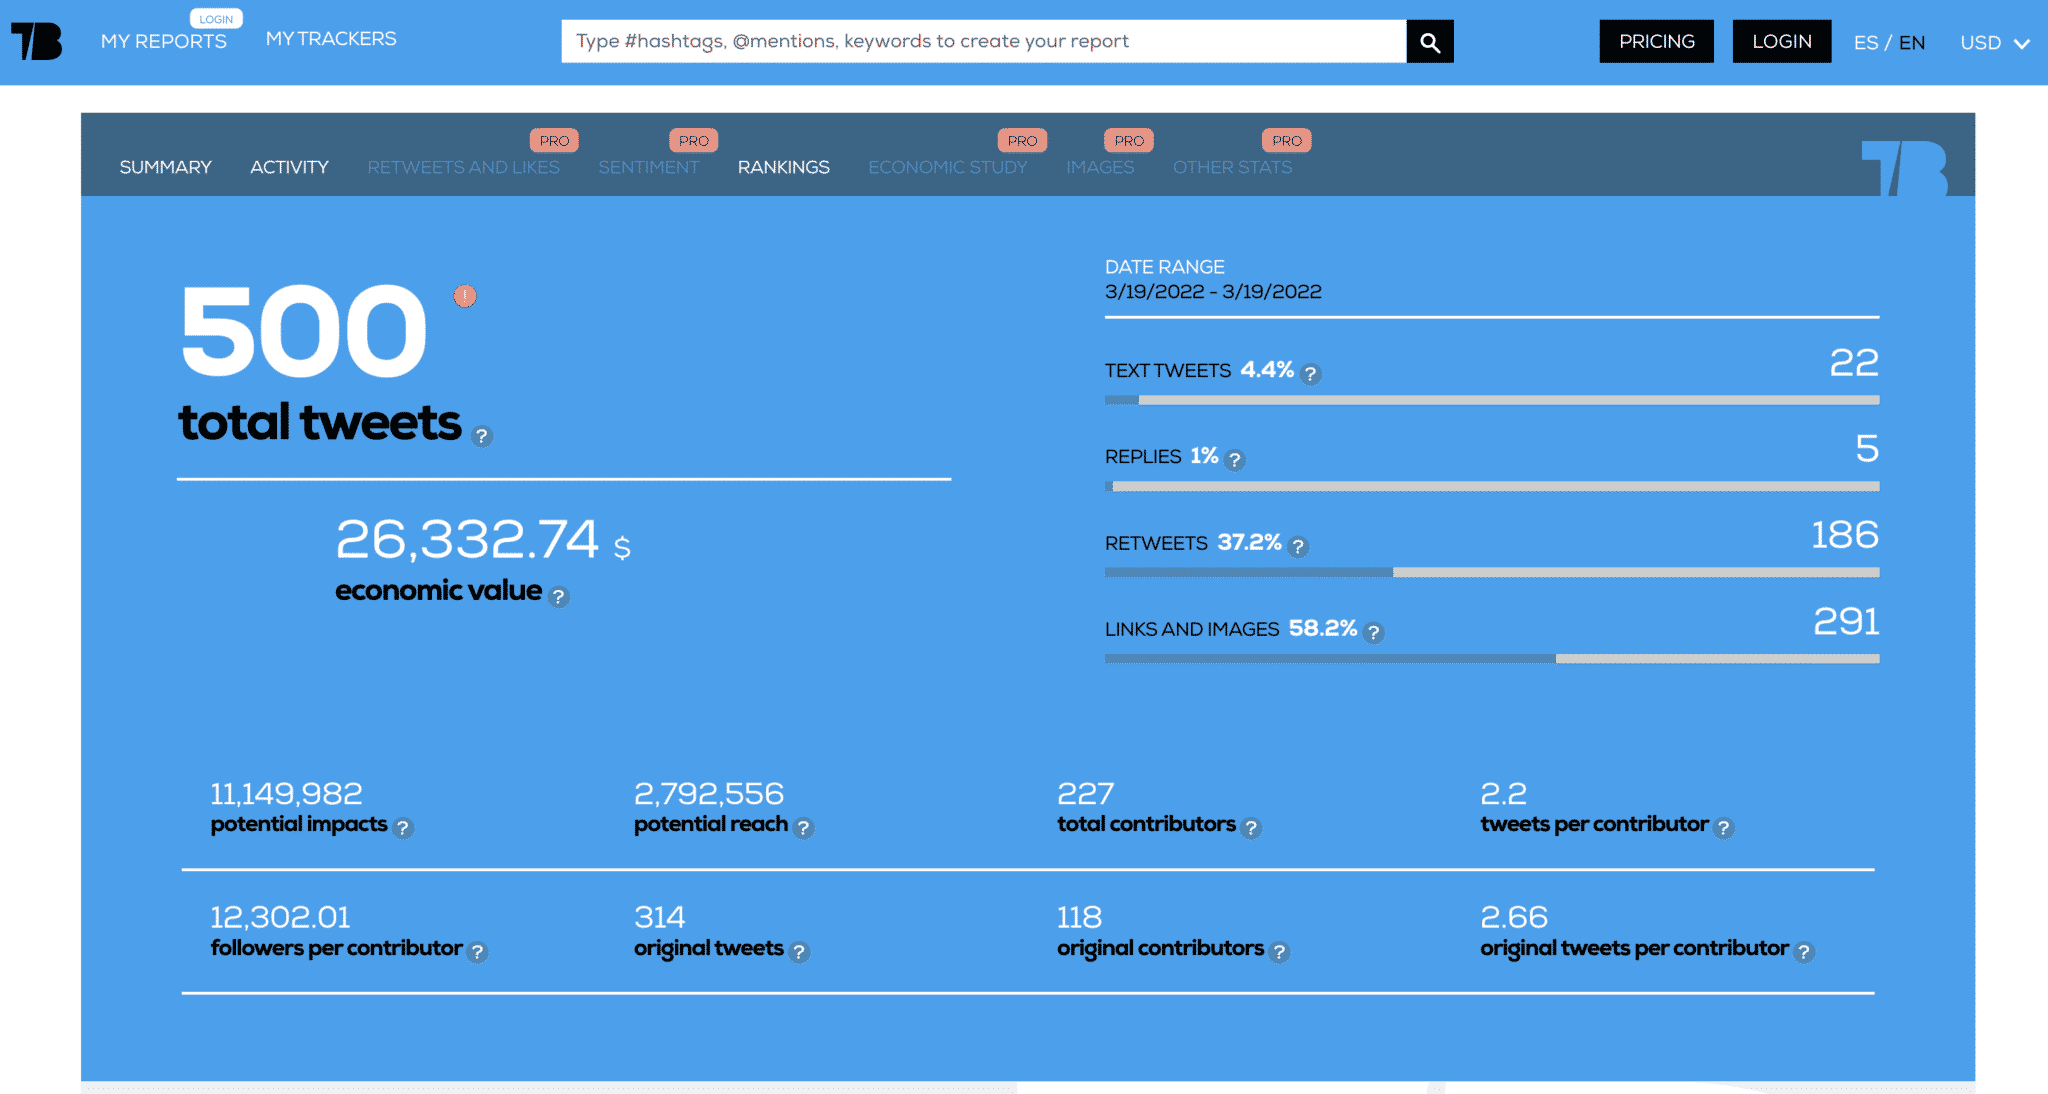Screen dimensions: 2048x1094
Task: Click the LOGIN button
Action: (1781, 41)
